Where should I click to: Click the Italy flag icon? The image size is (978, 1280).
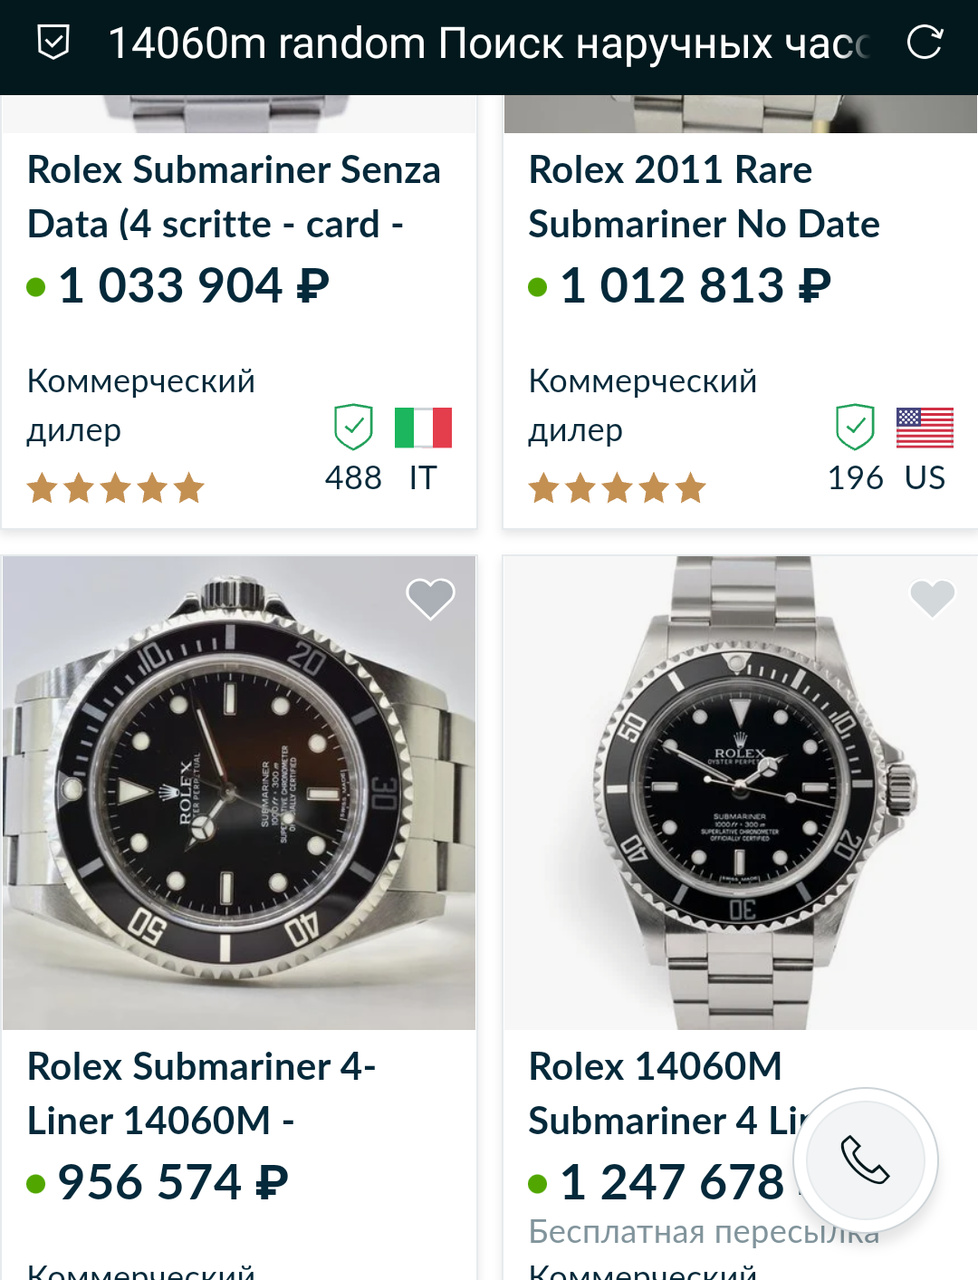[x=423, y=428]
